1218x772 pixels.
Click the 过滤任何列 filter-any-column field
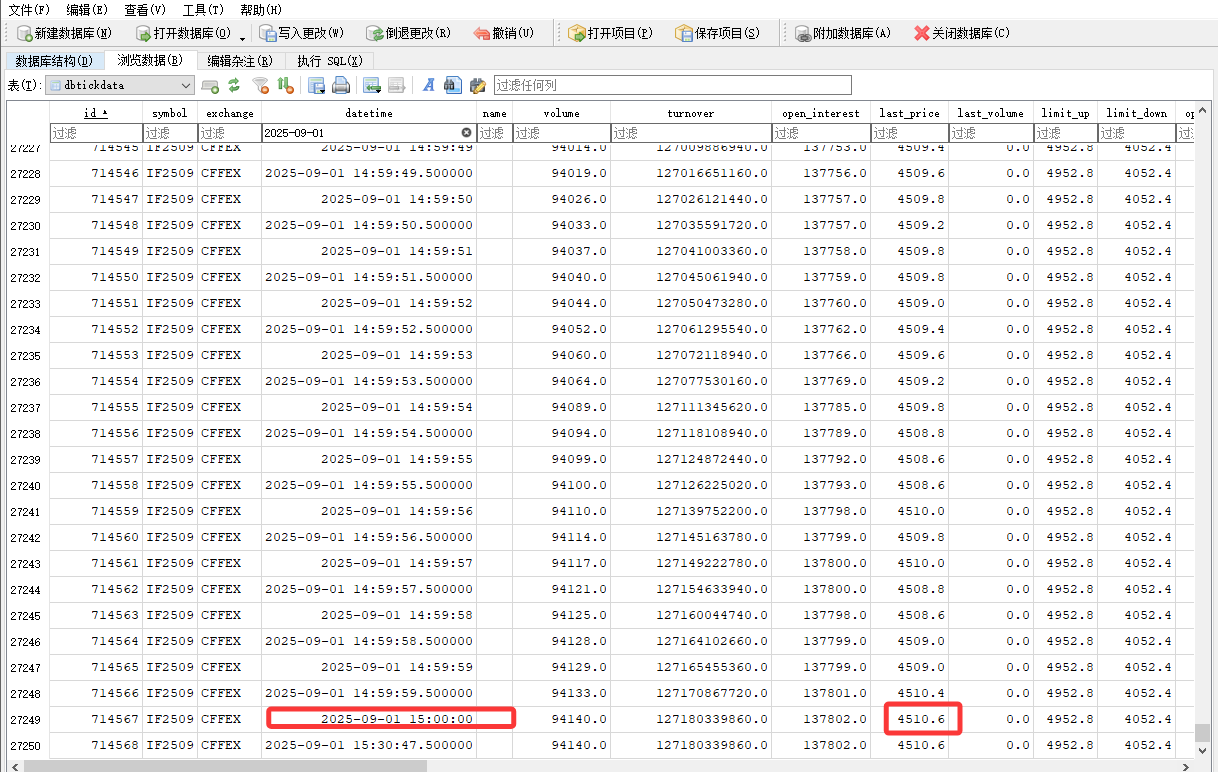pos(672,85)
